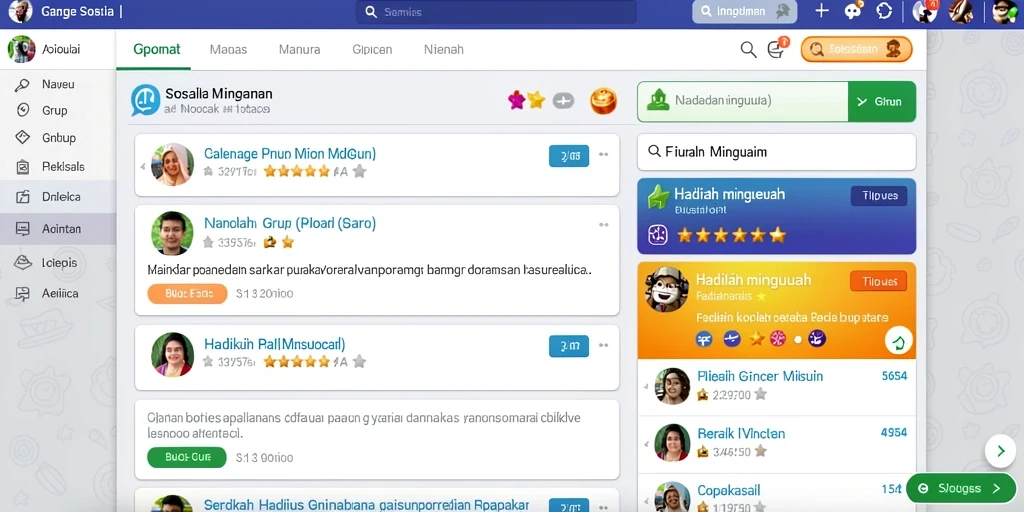This screenshot has width=1024, height=512.
Task: Click the green refresh circle on orange card
Action: [x=898, y=340]
